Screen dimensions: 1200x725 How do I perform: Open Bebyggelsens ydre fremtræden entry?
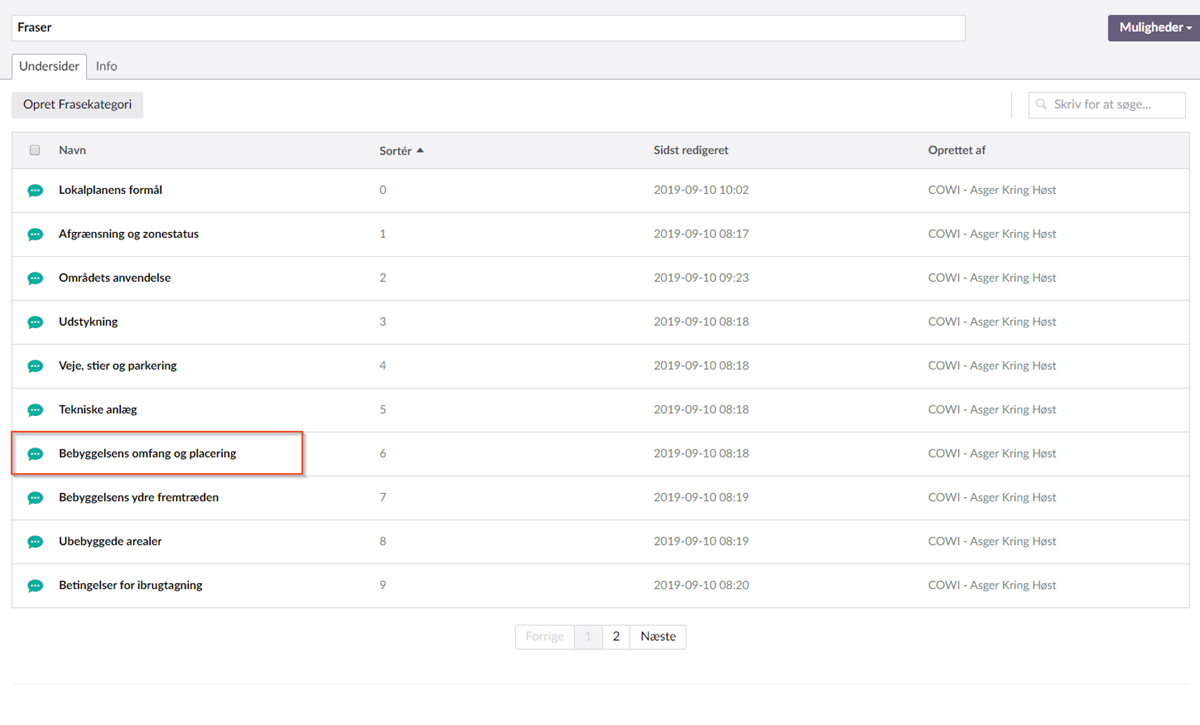coord(138,498)
